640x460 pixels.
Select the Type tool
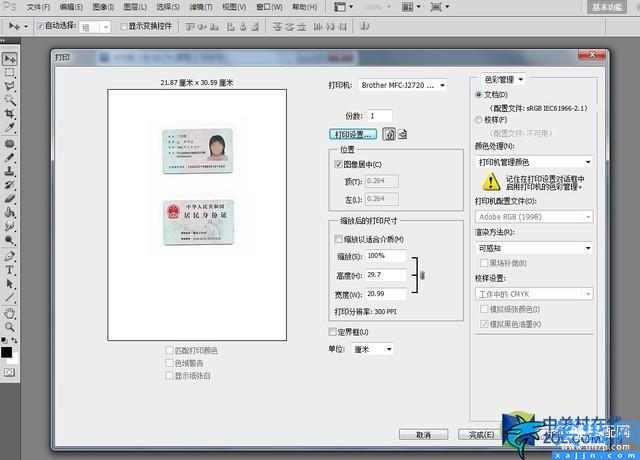pyautogui.click(x=9, y=270)
